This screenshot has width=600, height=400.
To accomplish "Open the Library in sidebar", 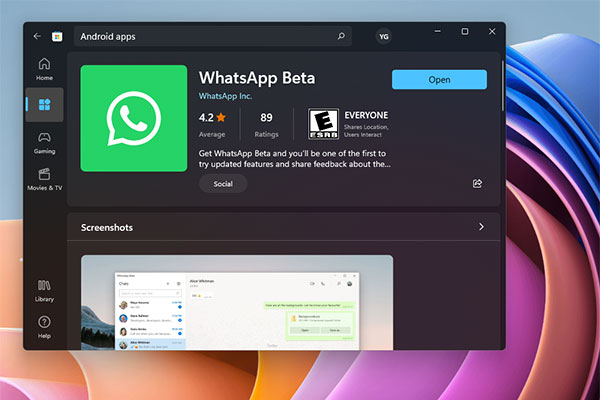I will pyautogui.click(x=44, y=291).
